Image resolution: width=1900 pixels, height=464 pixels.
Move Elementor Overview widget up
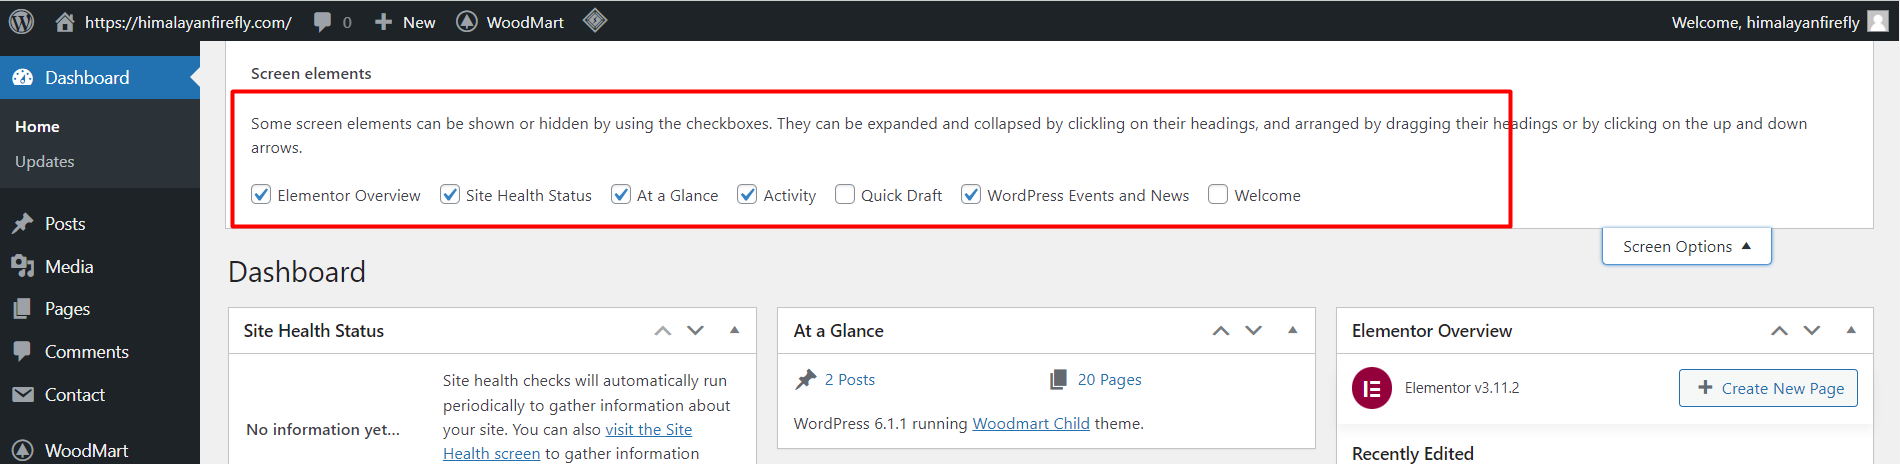(1779, 330)
